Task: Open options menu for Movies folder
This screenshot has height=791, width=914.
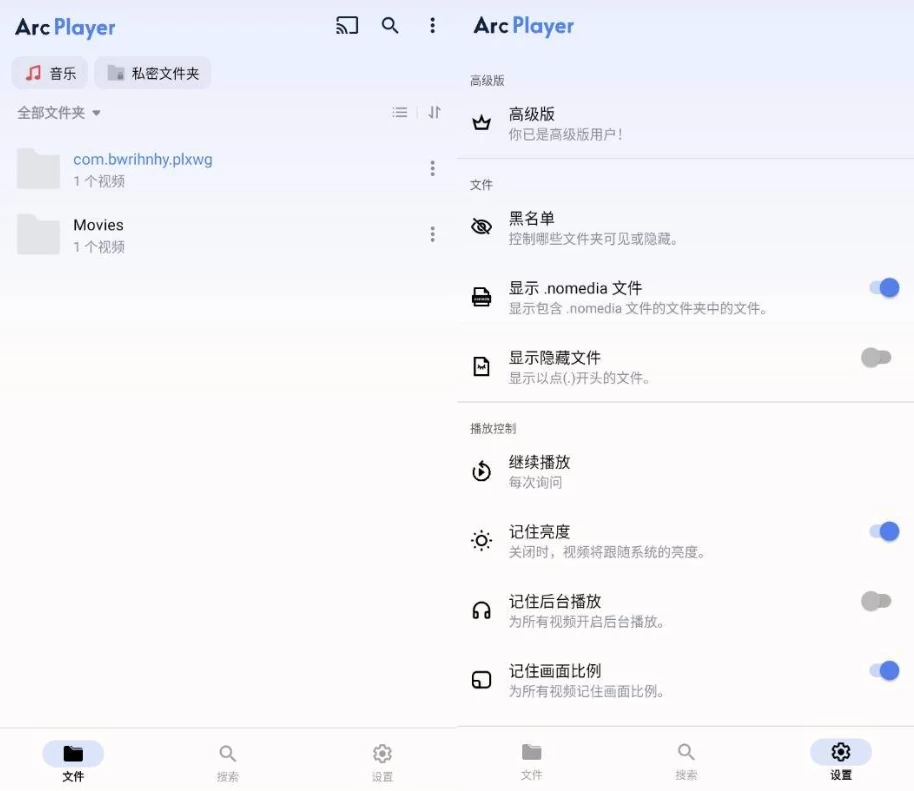Action: [432, 234]
